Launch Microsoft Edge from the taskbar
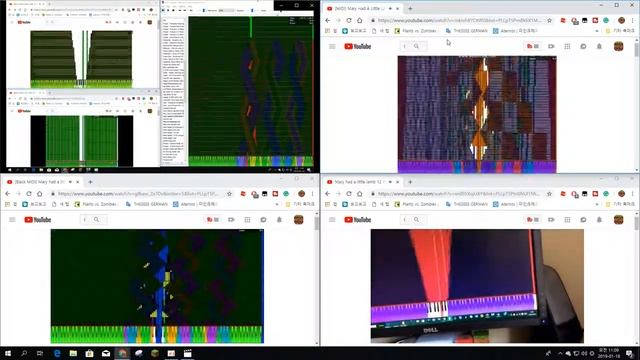 point(57,353)
